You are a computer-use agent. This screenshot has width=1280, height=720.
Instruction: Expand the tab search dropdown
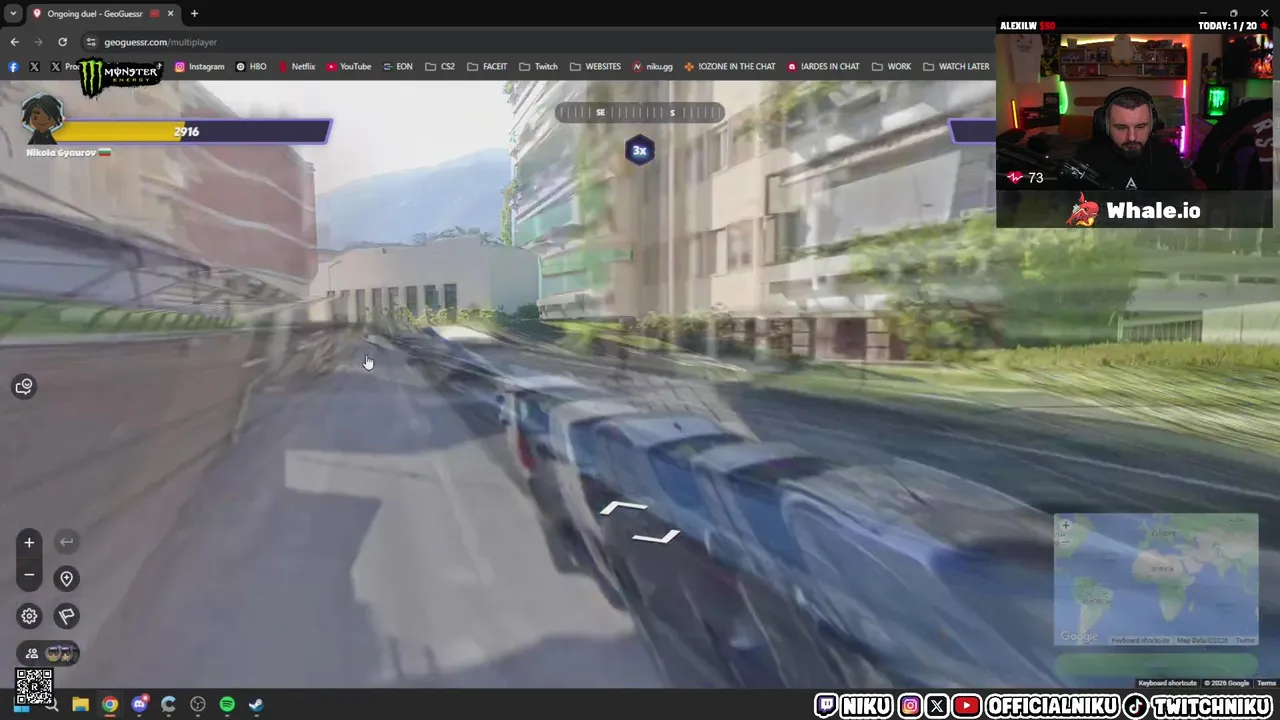[x=13, y=14]
